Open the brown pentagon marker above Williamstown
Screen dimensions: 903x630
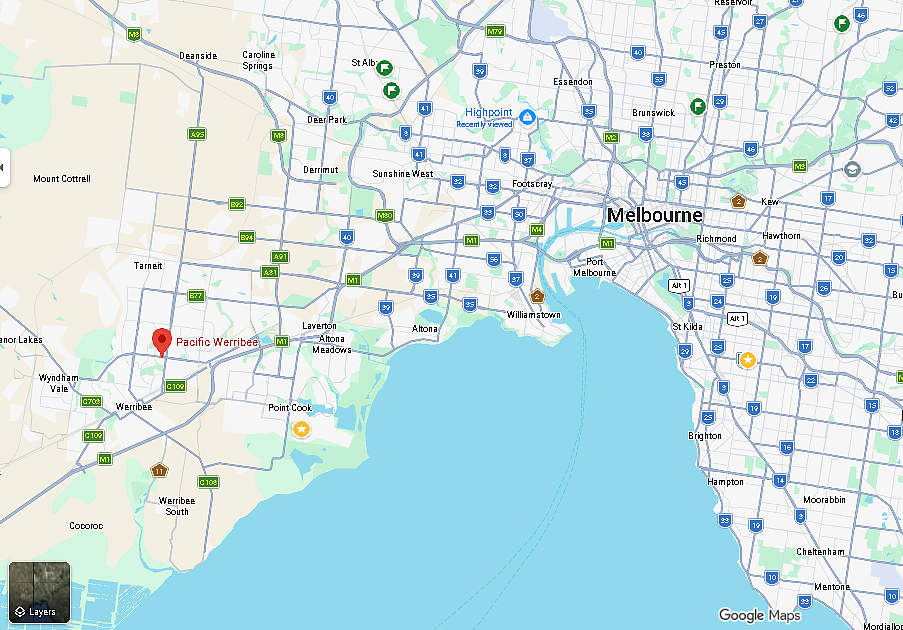coord(537,296)
